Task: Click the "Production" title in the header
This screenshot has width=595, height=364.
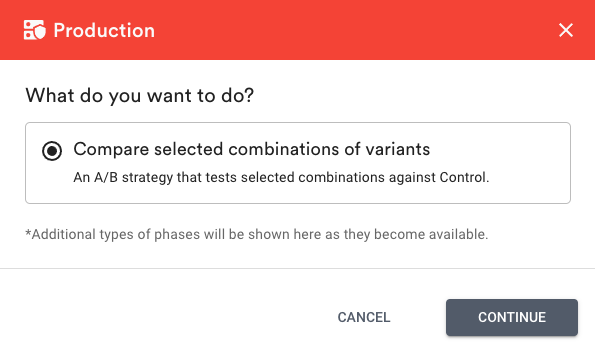Action: tap(104, 30)
